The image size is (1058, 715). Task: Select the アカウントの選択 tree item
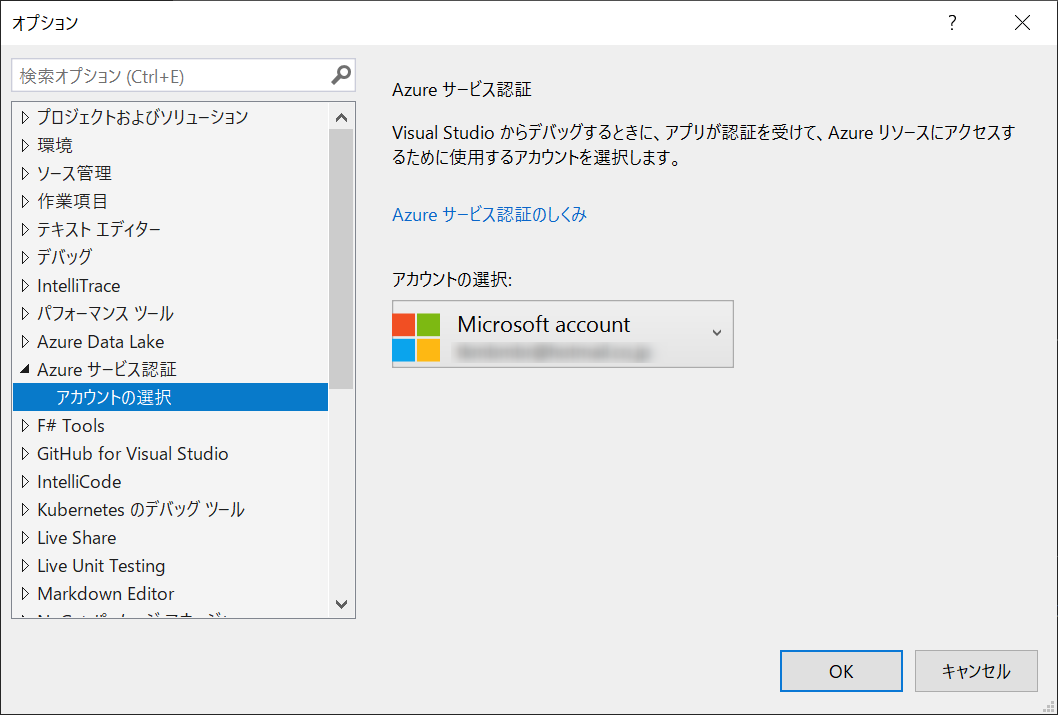[x=170, y=397]
